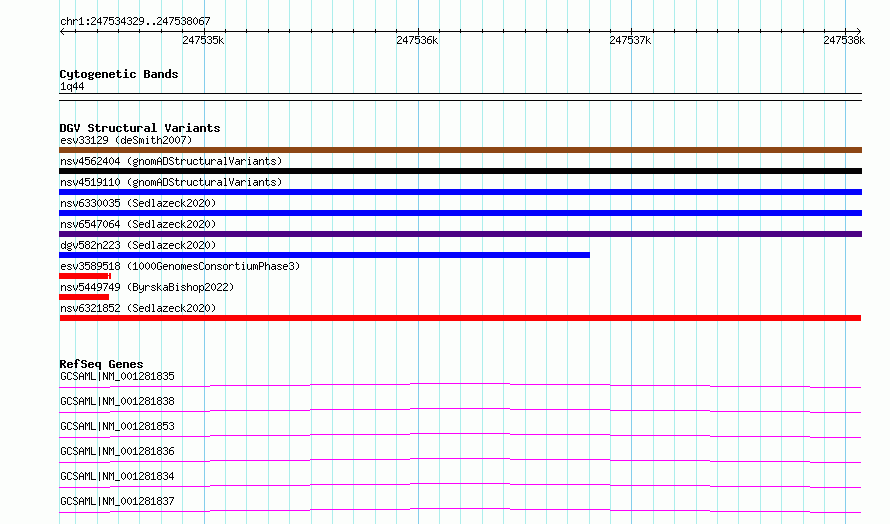Click the 247538k ruler position
890x524 pixels.
[x=844, y=40]
